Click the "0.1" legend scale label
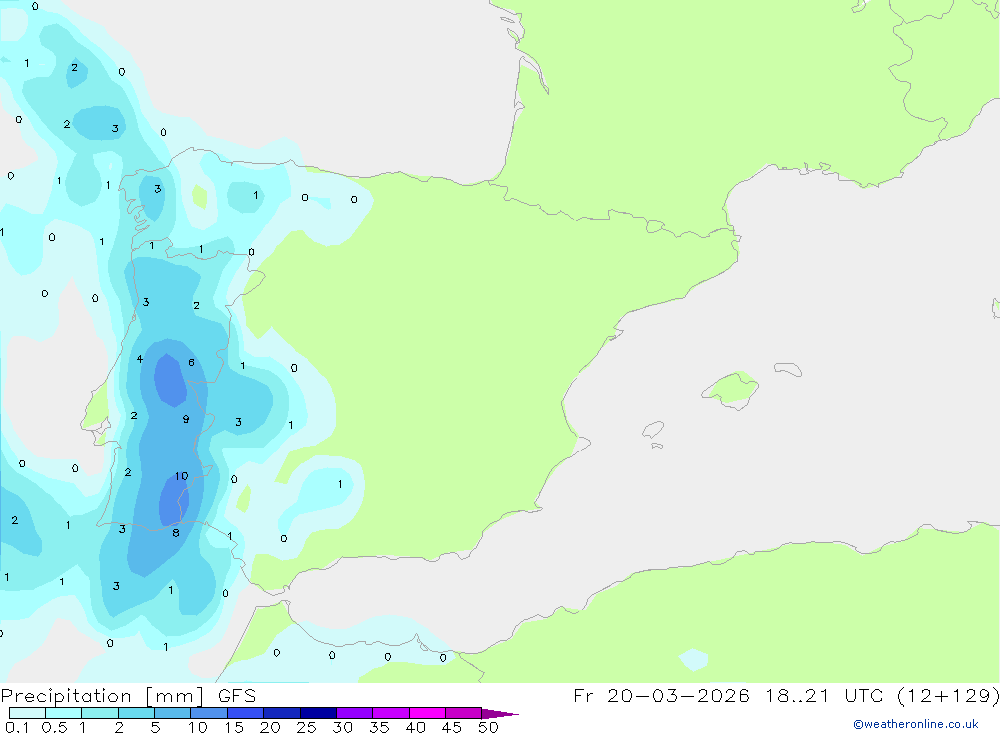Screen dimensions: 1000x733 click(x=17, y=727)
